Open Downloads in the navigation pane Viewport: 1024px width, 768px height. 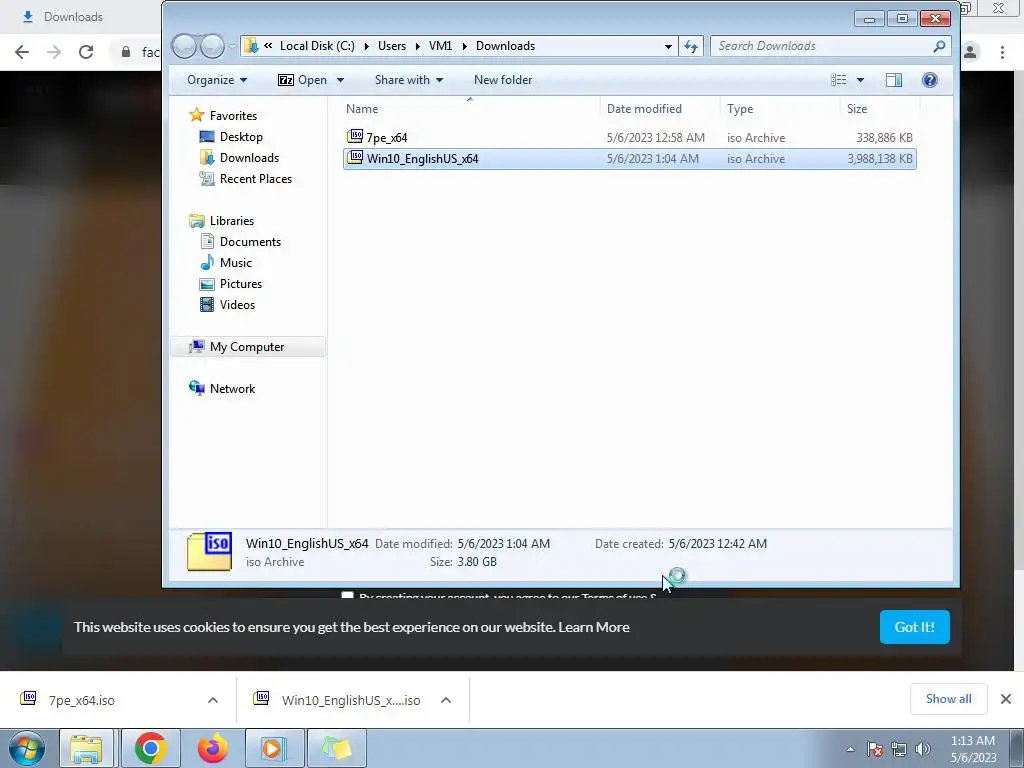249,157
